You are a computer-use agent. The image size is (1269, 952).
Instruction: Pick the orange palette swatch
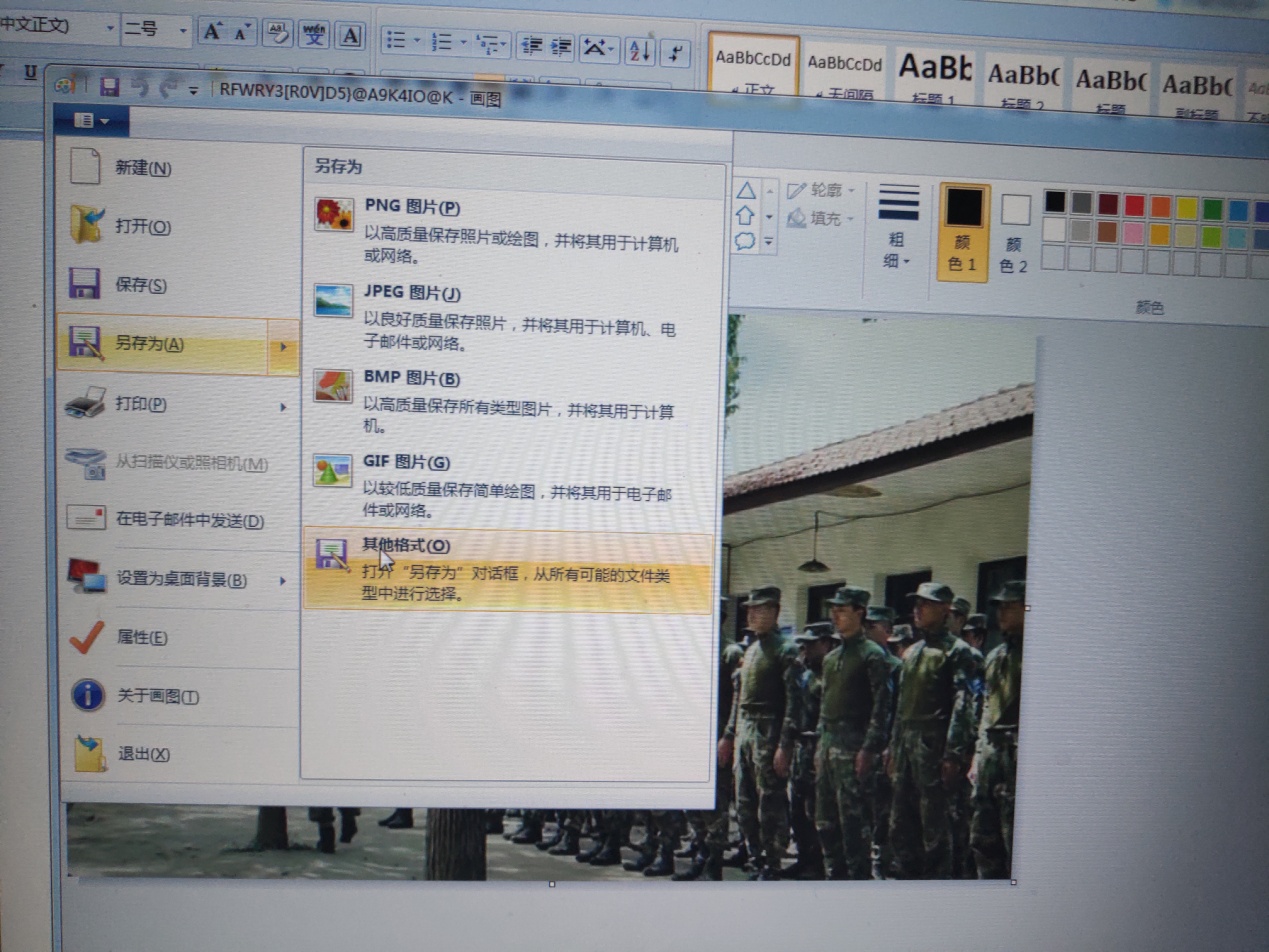coord(1160,206)
